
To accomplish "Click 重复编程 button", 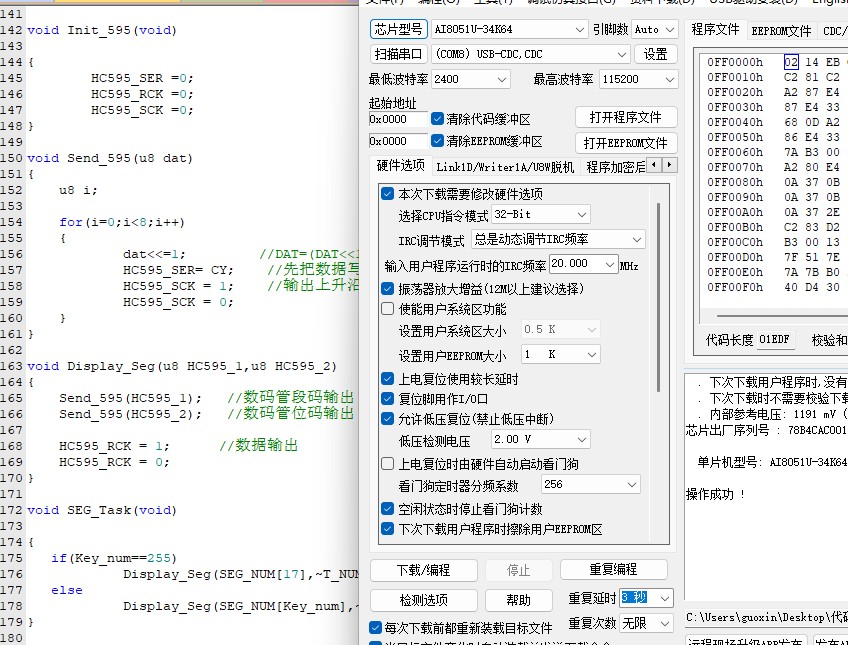I will pyautogui.click(x=613, y=569).
